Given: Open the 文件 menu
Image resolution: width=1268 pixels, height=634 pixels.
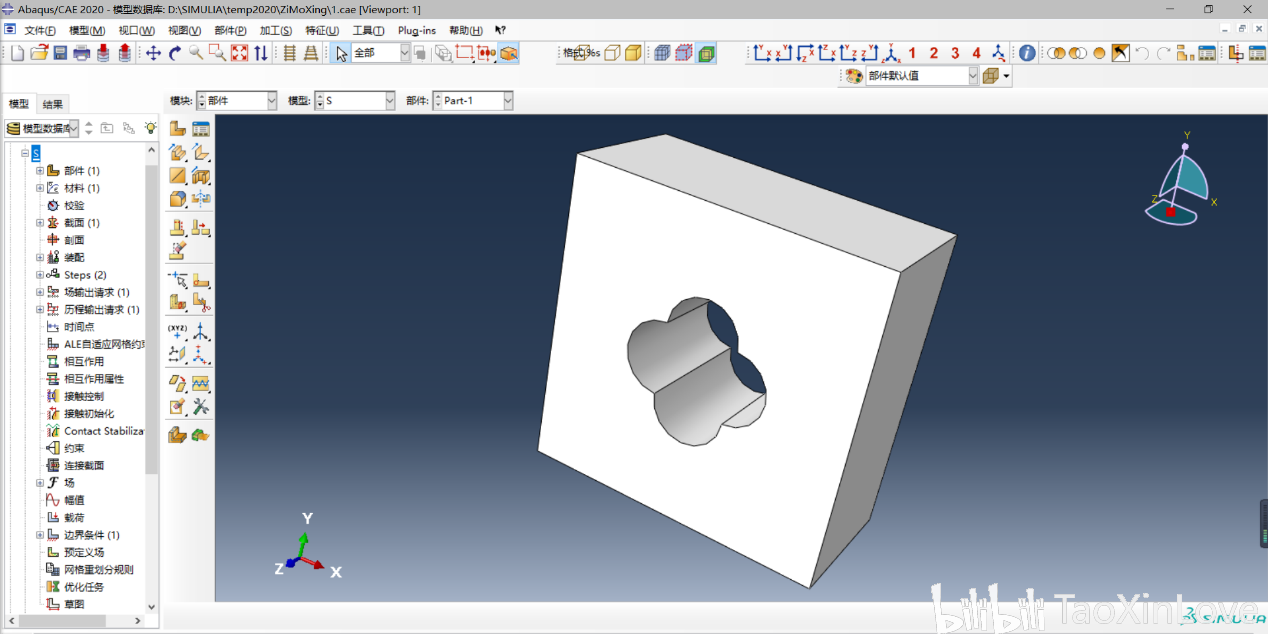Looking at the screenshot, I should pyautogui.click(x=40, y=30).
